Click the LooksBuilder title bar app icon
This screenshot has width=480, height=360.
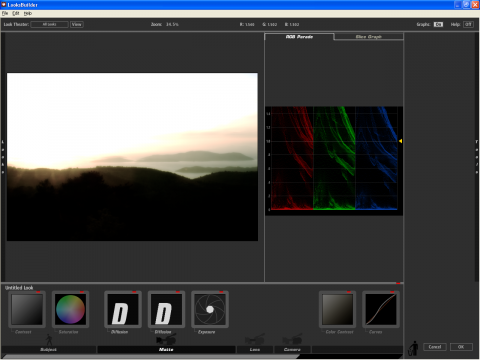[x=4, y=5]
